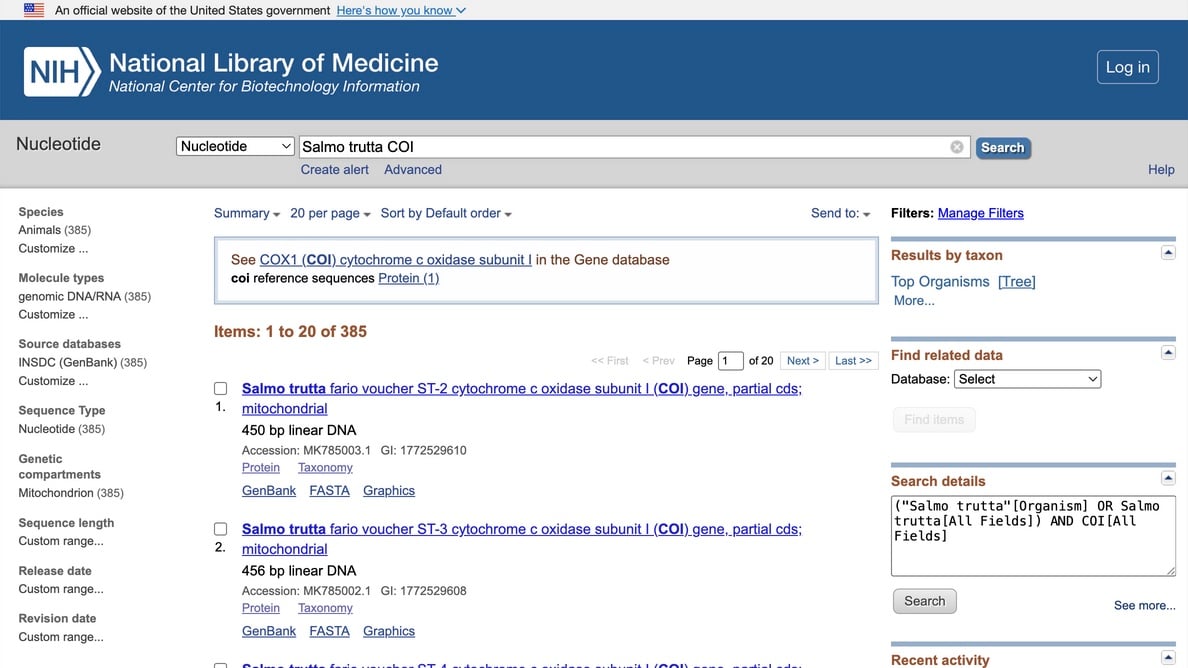This screenshot has width=1188, height=668.
Task: Collapse the Search details panel
Action: click(1168, 478)
